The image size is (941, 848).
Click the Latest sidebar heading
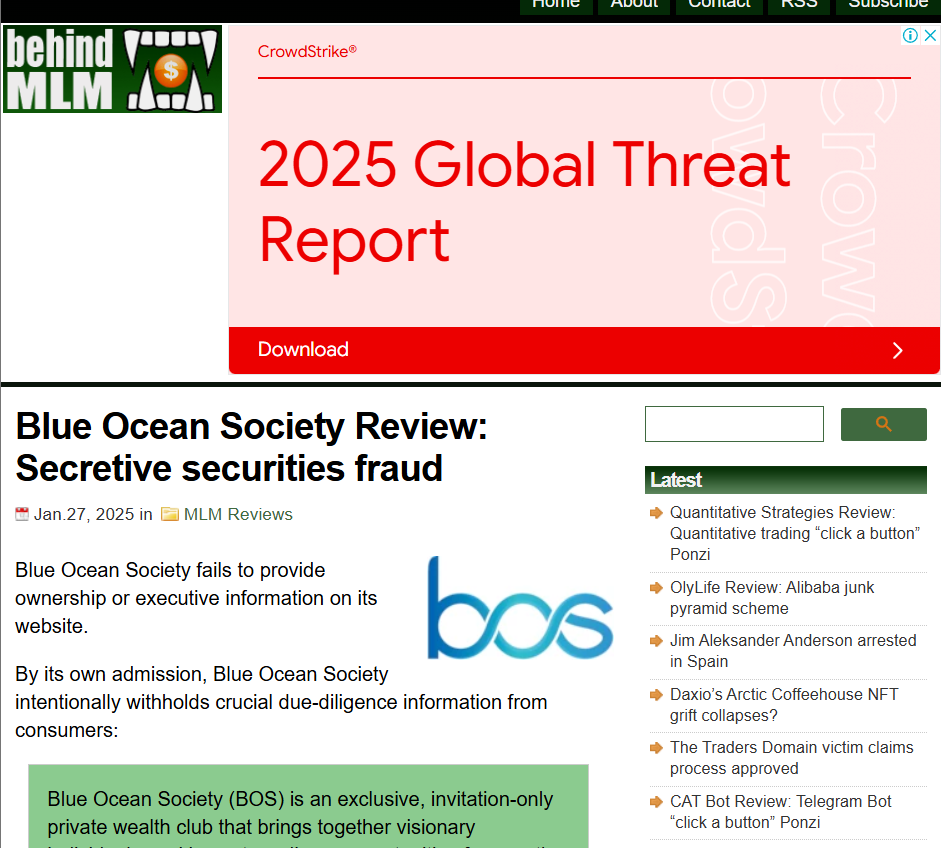(786, 480)
